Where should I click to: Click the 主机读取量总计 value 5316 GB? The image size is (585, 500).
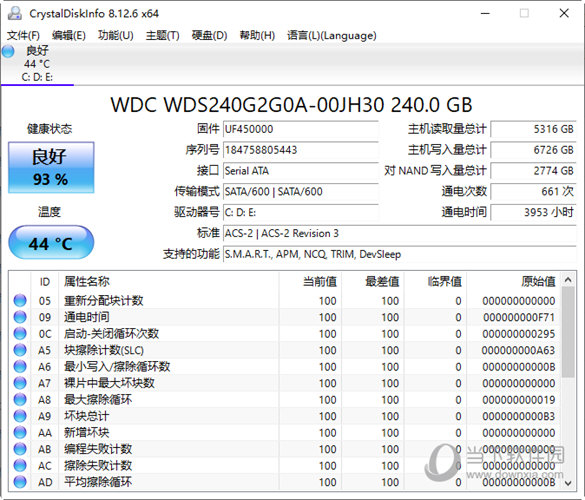[x=534, y=129]
